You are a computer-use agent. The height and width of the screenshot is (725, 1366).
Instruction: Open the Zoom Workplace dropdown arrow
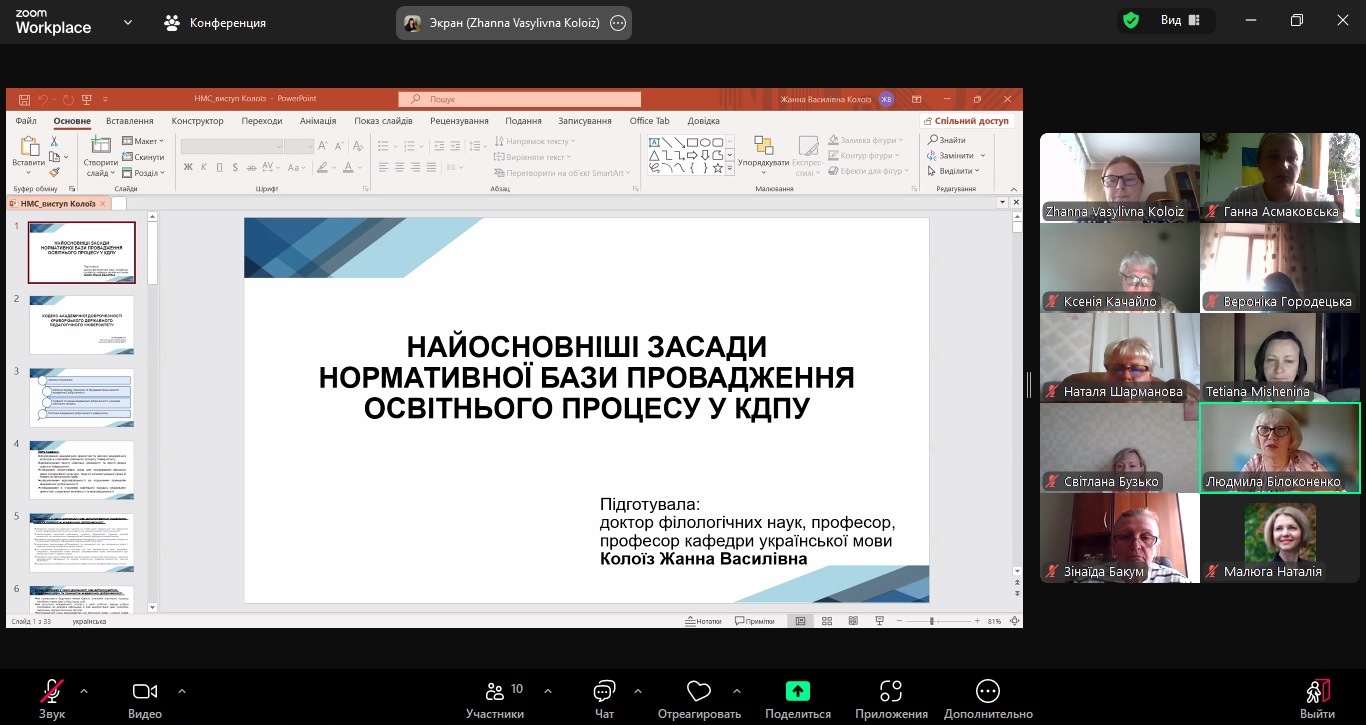(x=128, y=22)
